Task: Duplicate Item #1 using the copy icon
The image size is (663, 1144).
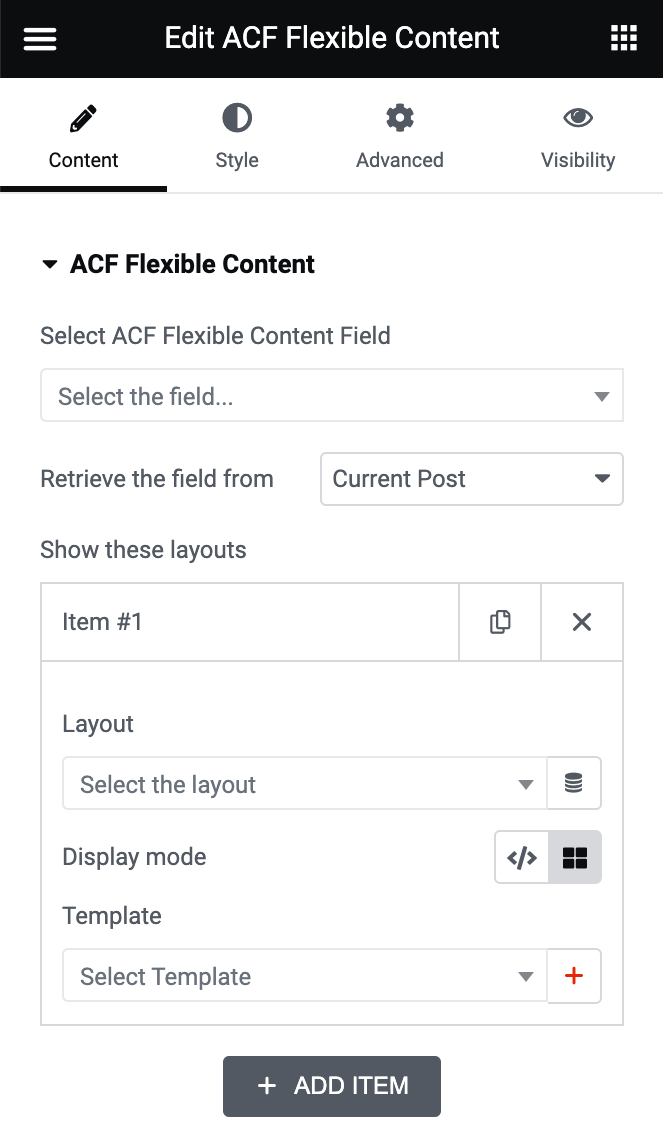Action: (x=499, y=621)
